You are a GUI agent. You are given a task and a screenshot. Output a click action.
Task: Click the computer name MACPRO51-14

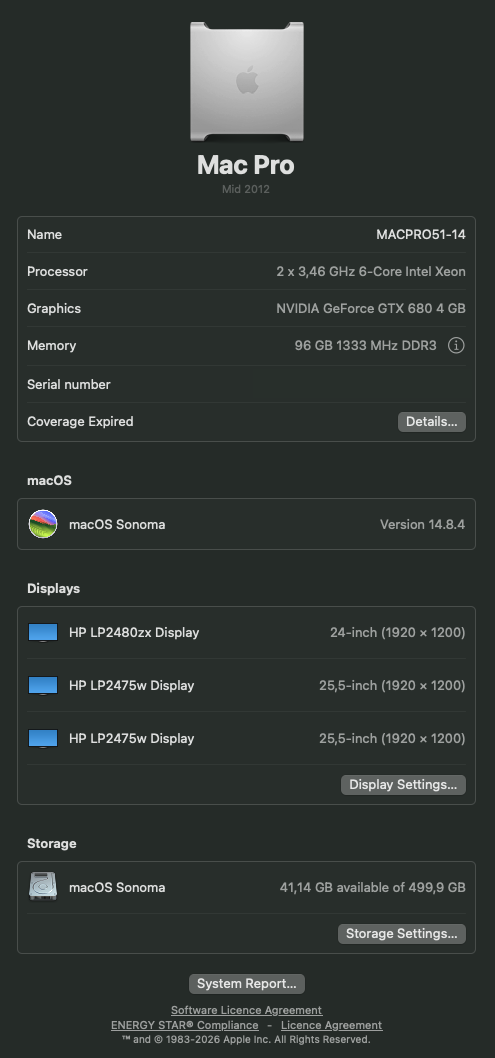[x=421, y=235]
